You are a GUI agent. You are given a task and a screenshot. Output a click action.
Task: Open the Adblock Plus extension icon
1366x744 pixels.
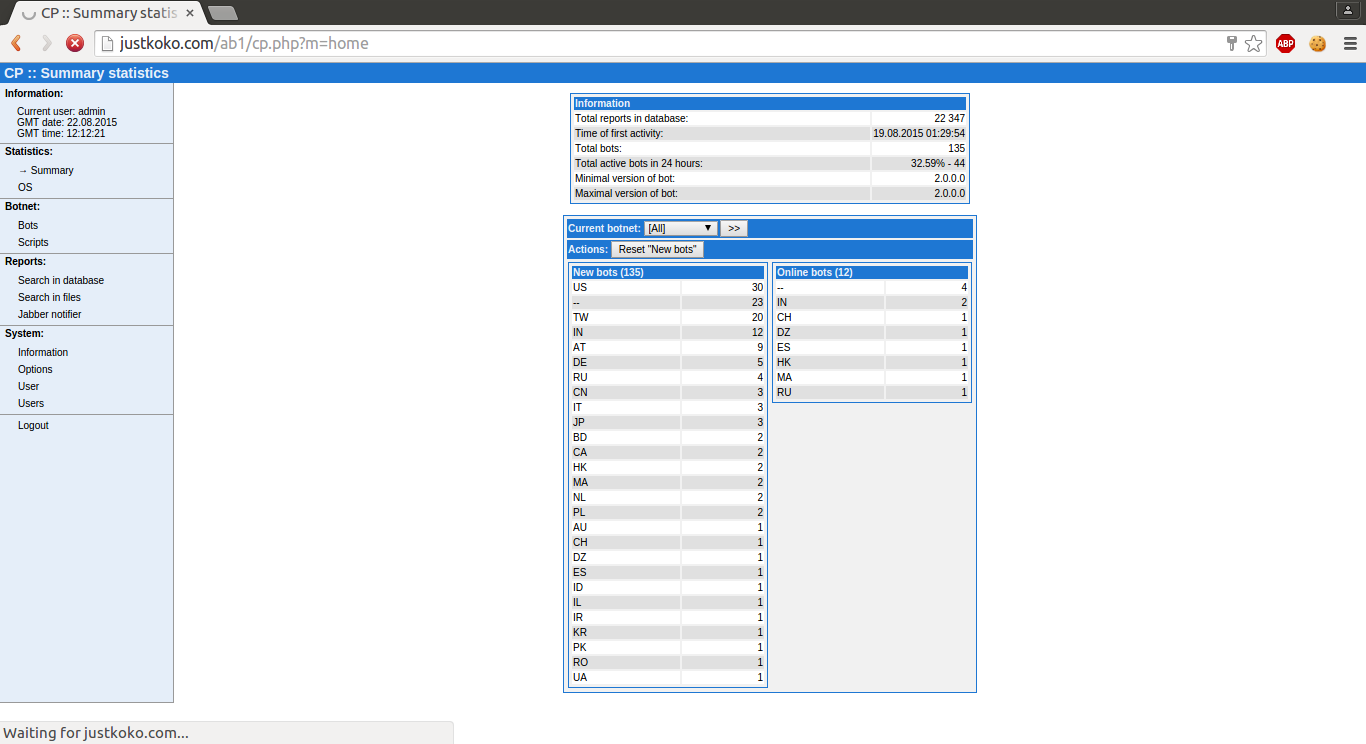tap(1285, 43)
